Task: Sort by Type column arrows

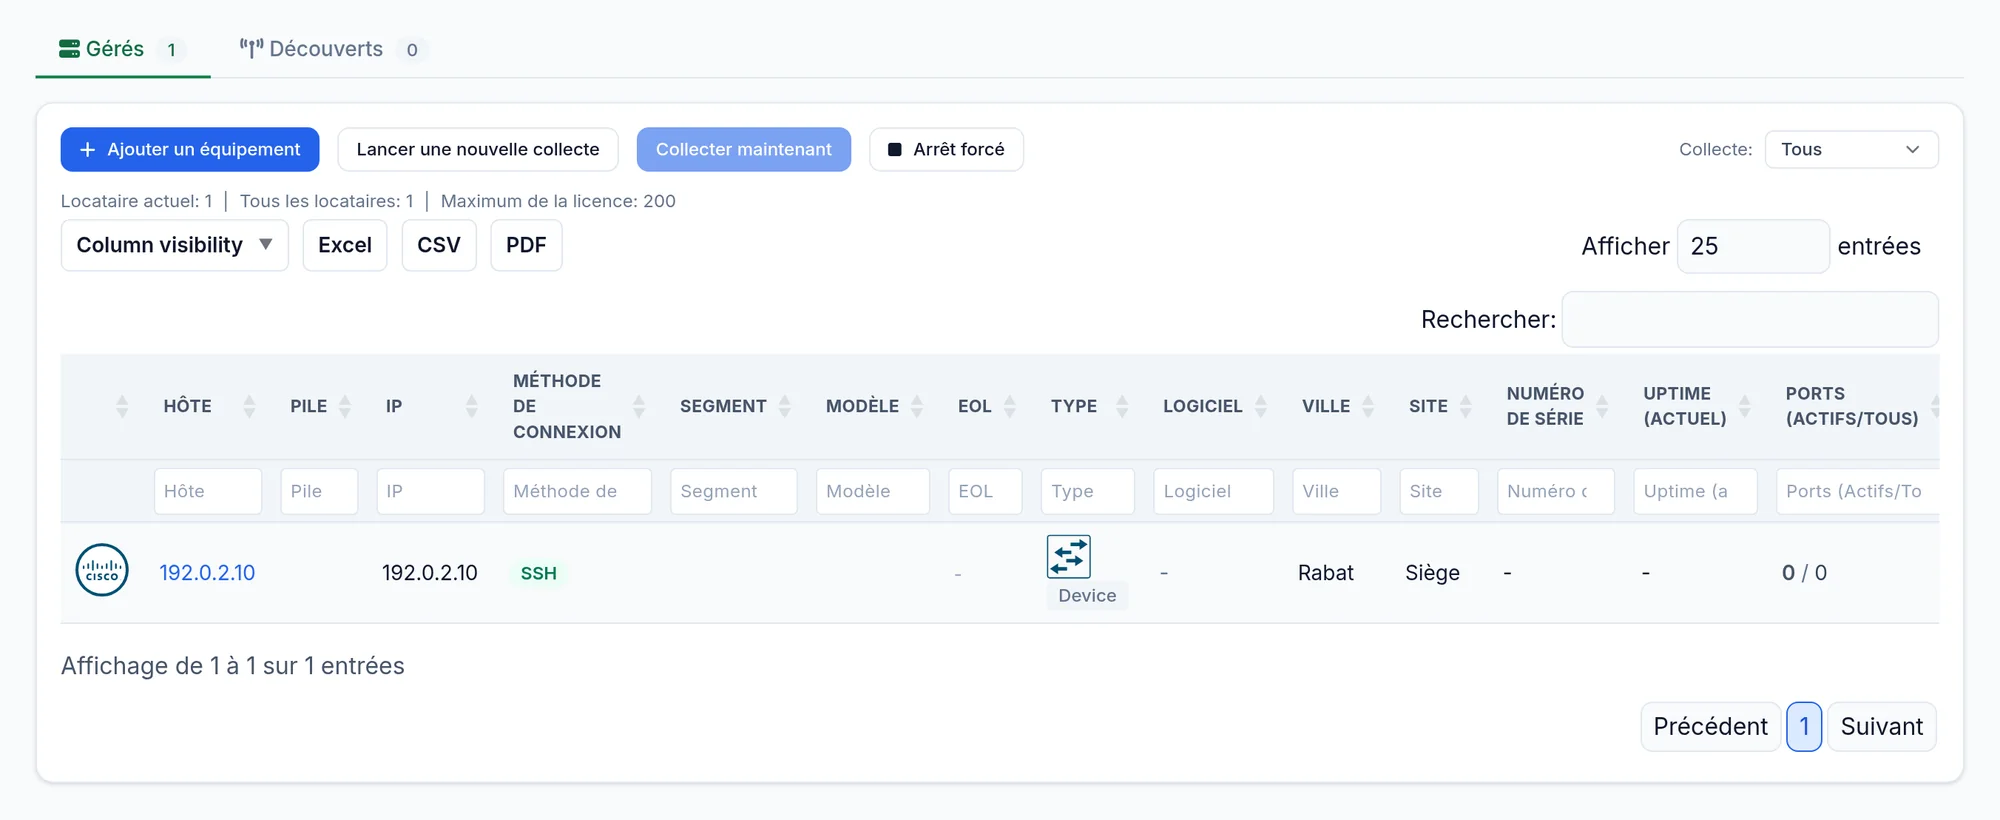Action: (x=1122, y=406)
